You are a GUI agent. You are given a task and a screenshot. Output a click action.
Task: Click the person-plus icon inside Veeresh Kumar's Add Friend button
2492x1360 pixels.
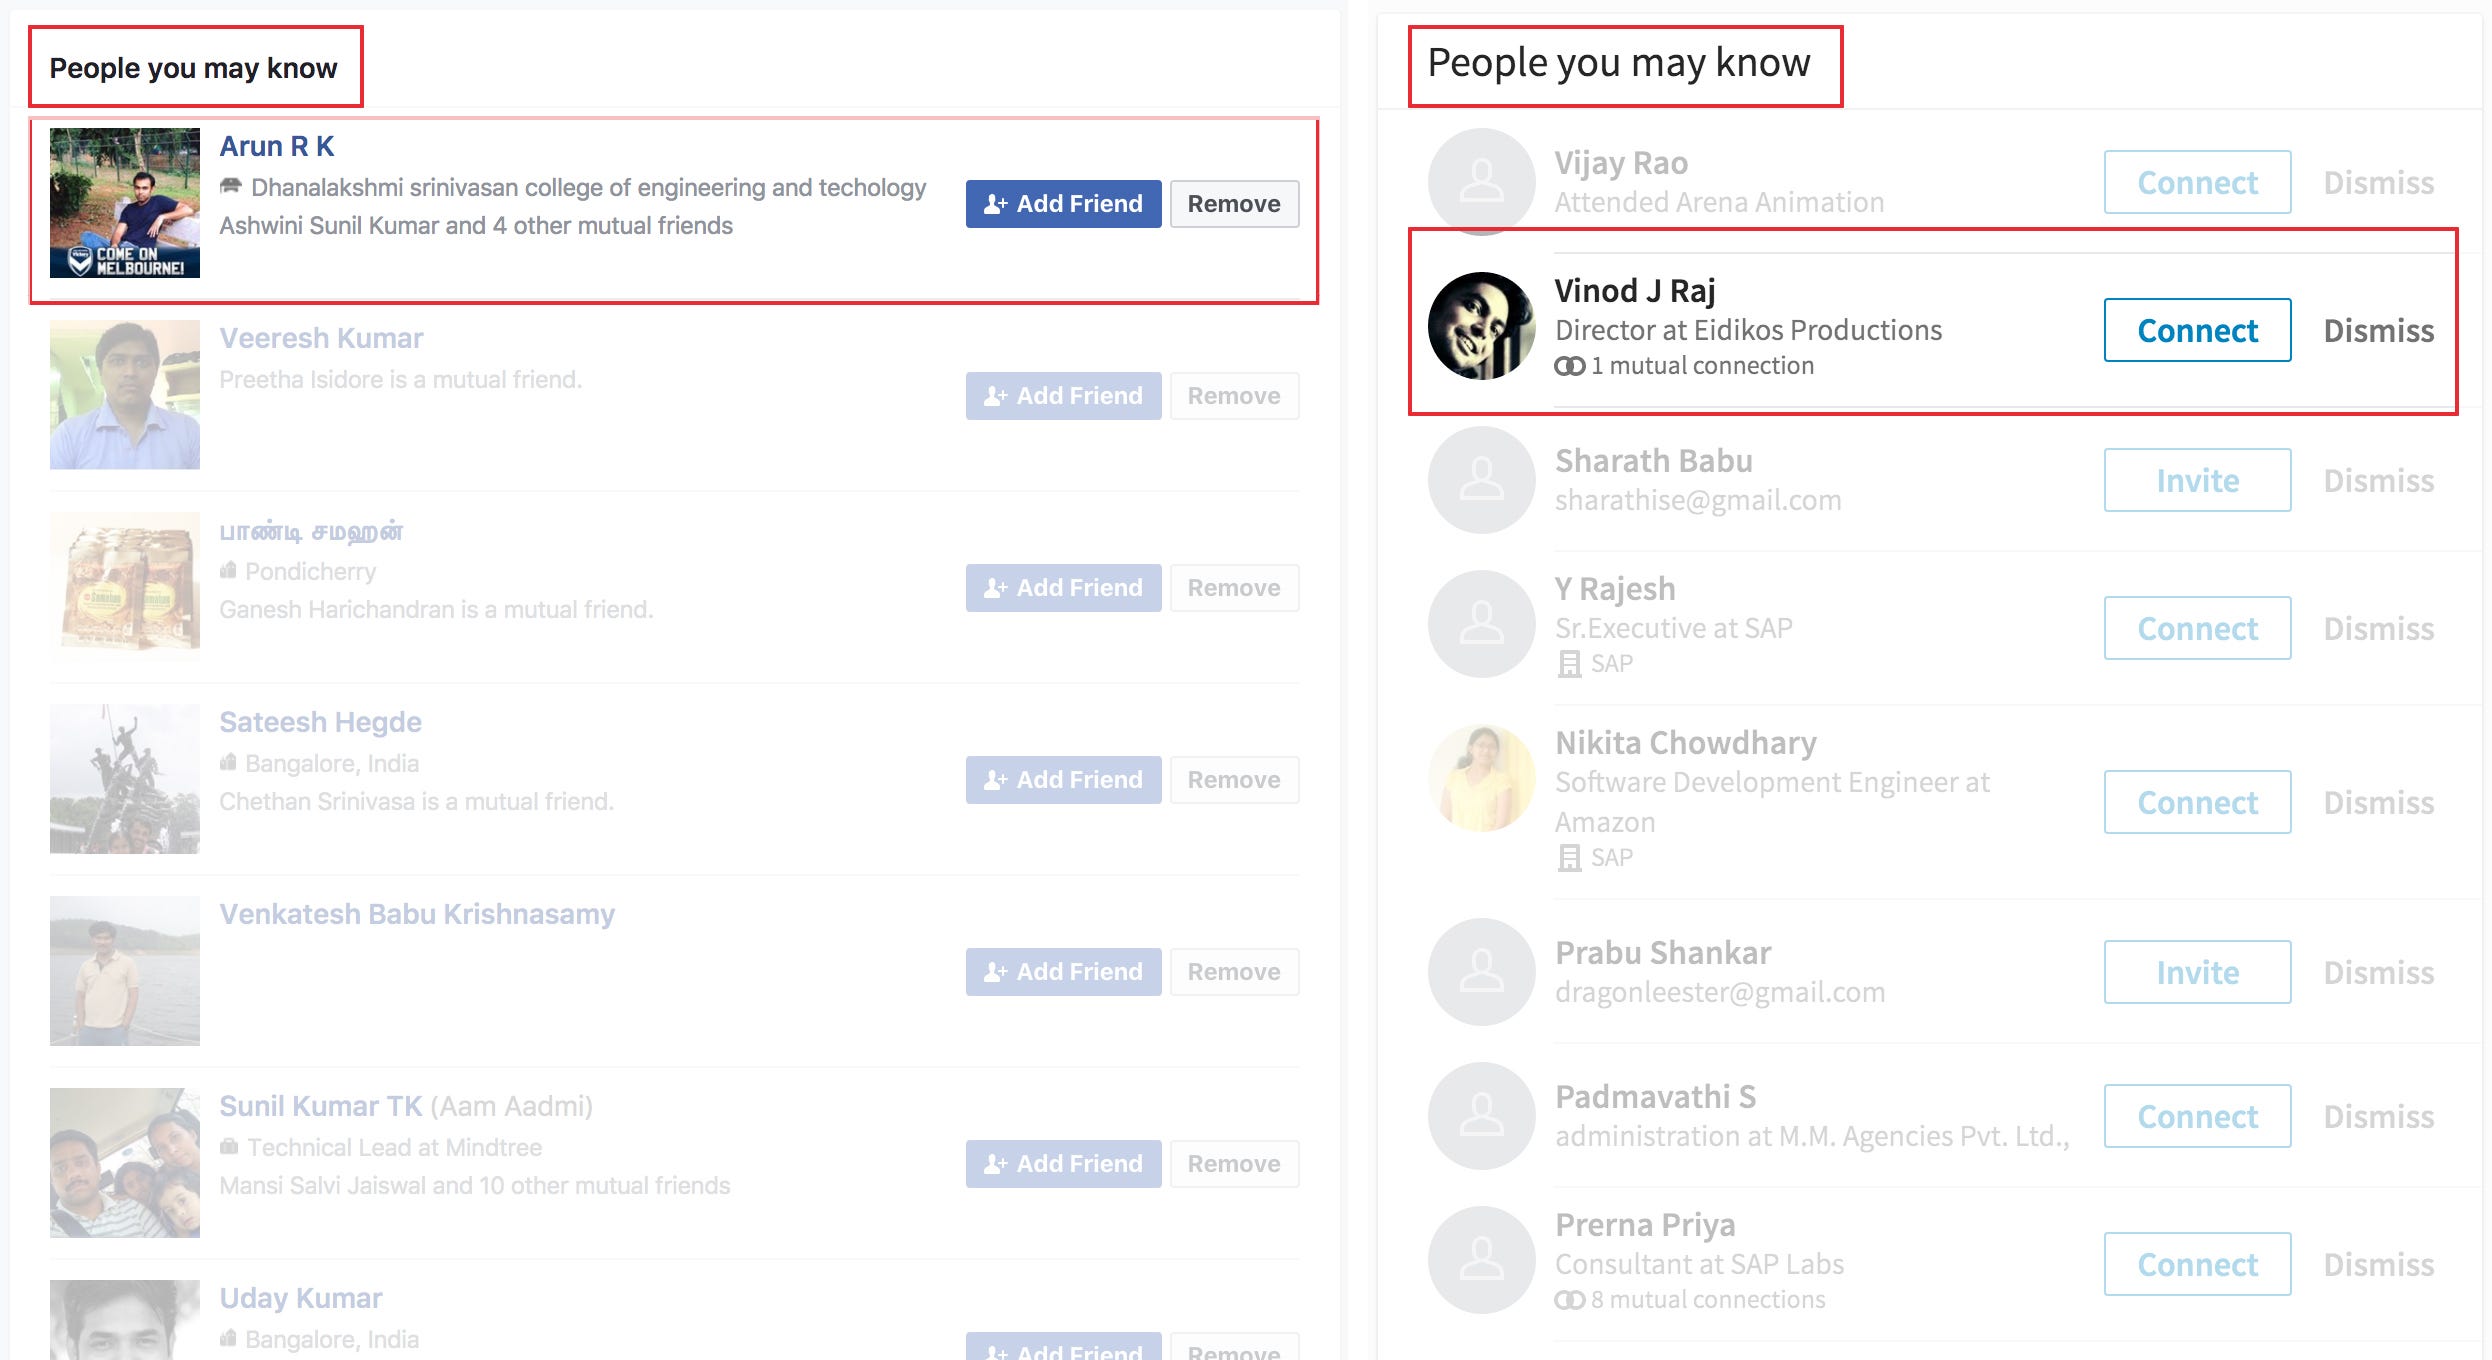point(993,396)
